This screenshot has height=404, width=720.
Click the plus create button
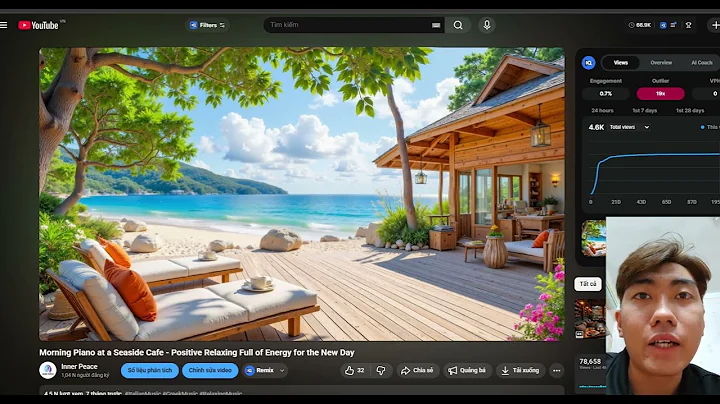pos(714,25)
